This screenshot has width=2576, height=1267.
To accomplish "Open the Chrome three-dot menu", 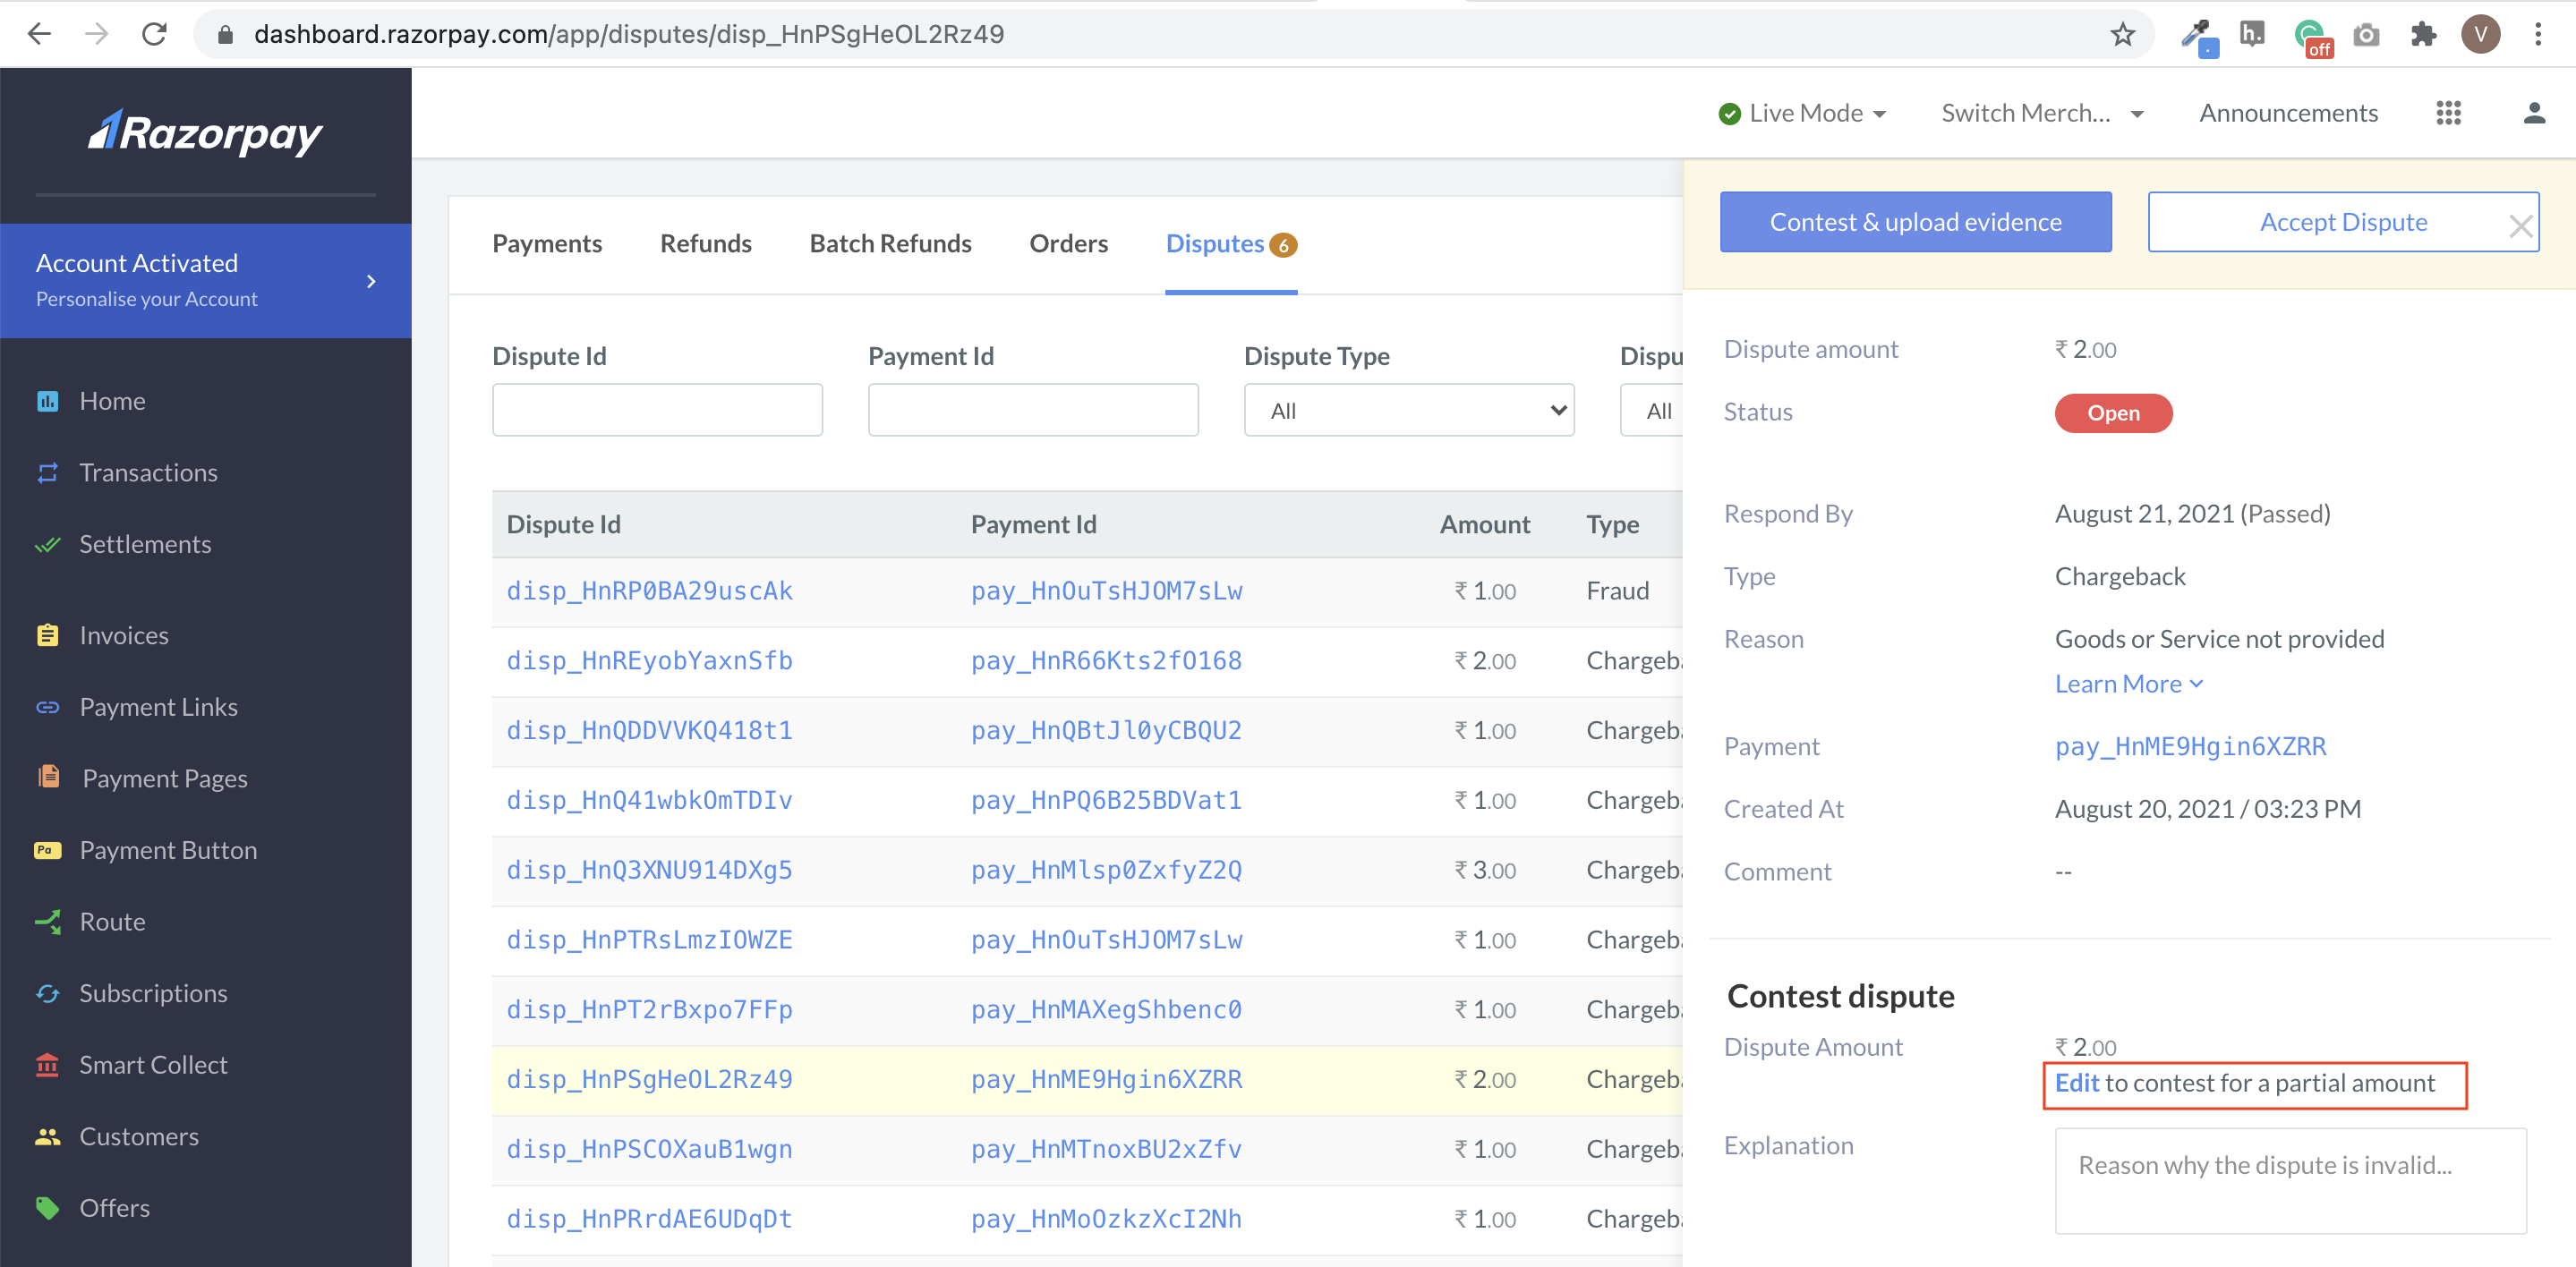I will click(x=2537, y=35).
